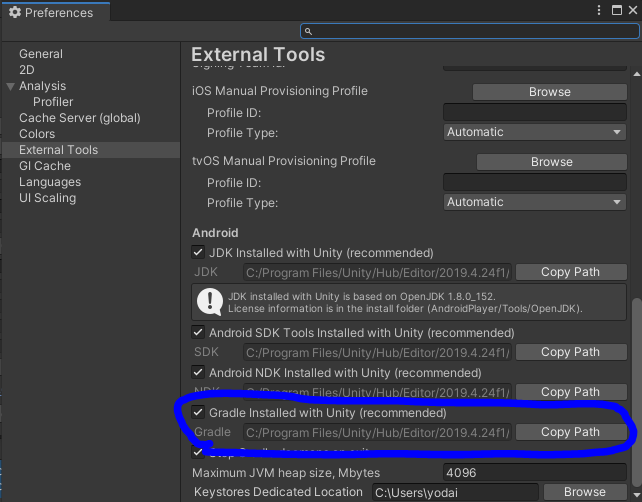Screen dimensions: 642x502
Task: Uncheck Android SDK Tools Installed with Unity
Action: (198, 333)
